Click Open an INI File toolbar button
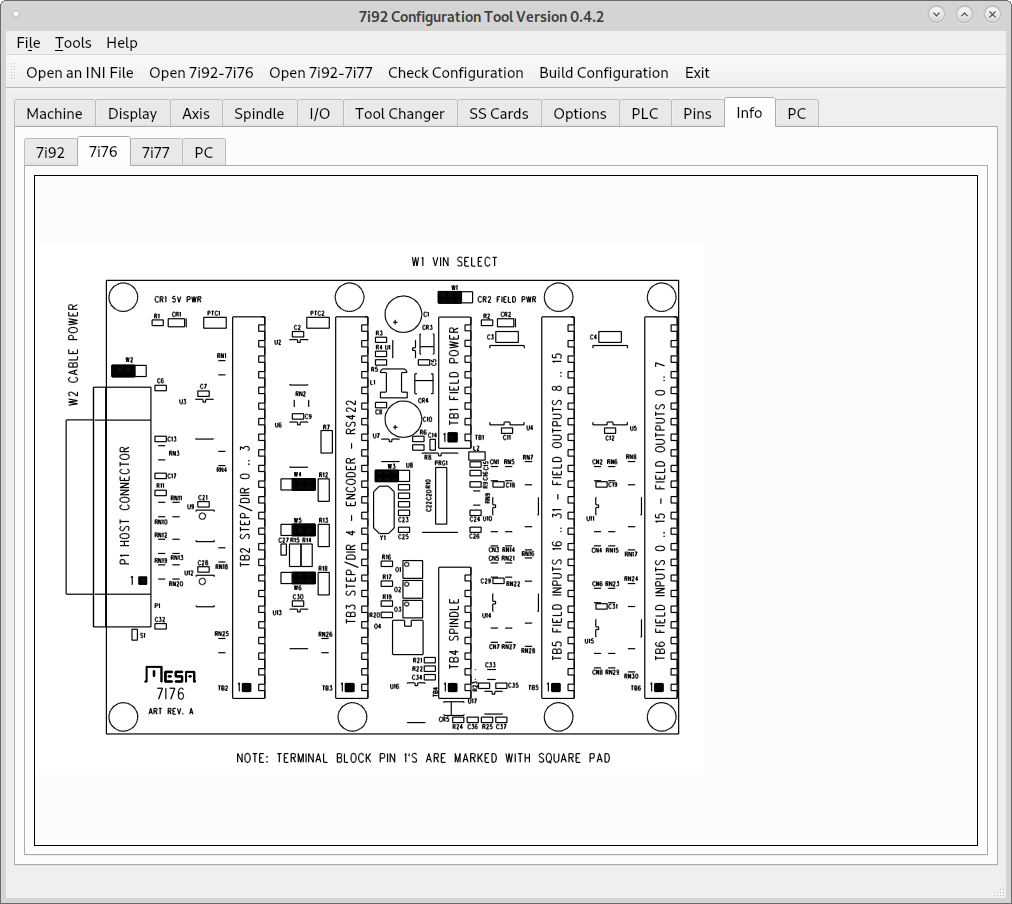Screen dimensions: 1012x904 coord(80,73)
